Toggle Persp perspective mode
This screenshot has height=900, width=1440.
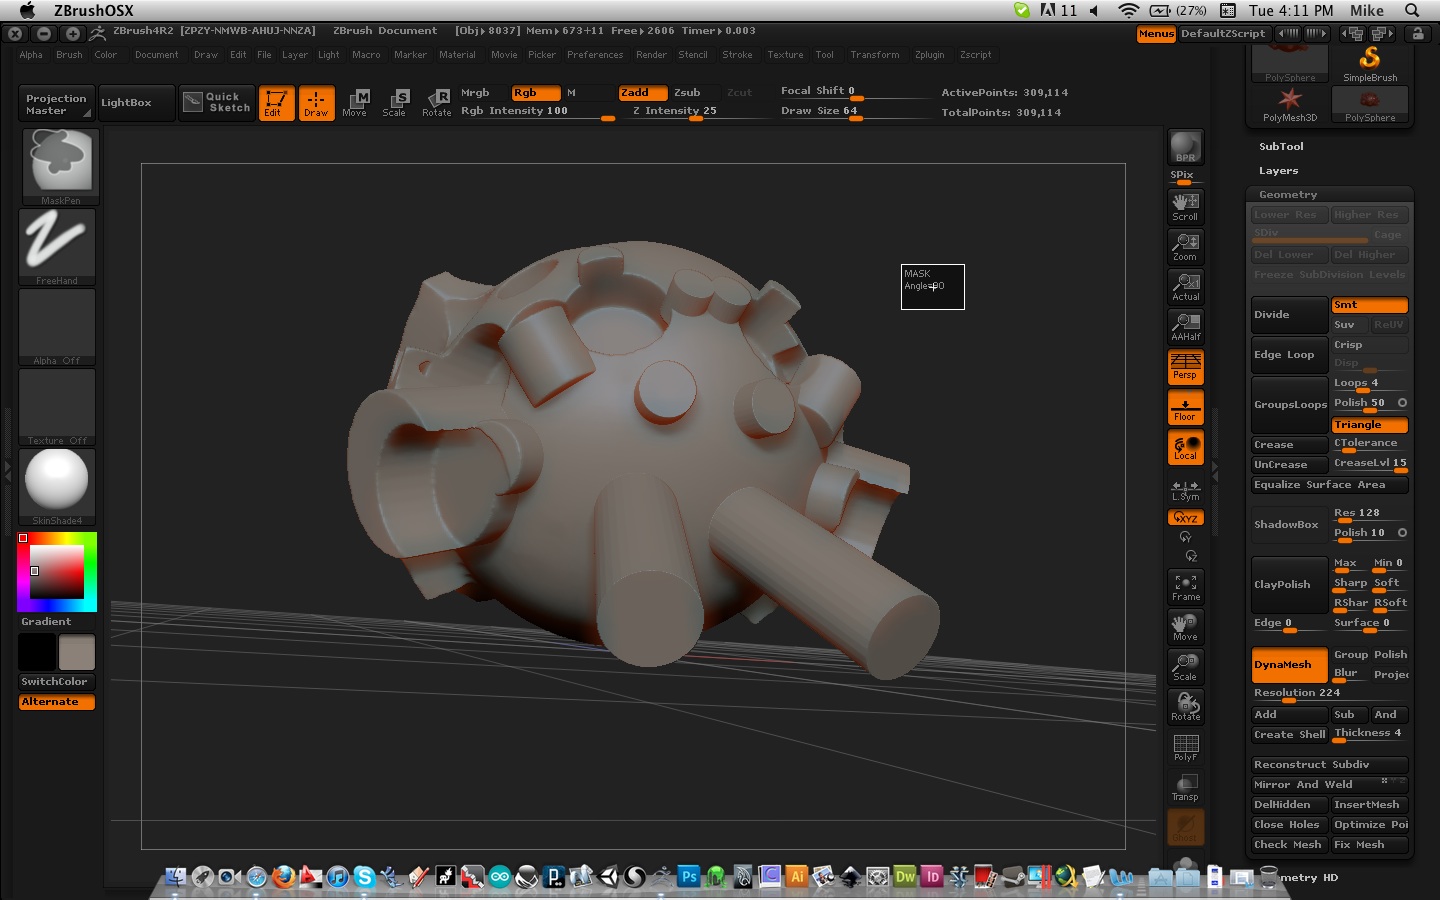pos(1185,368)
